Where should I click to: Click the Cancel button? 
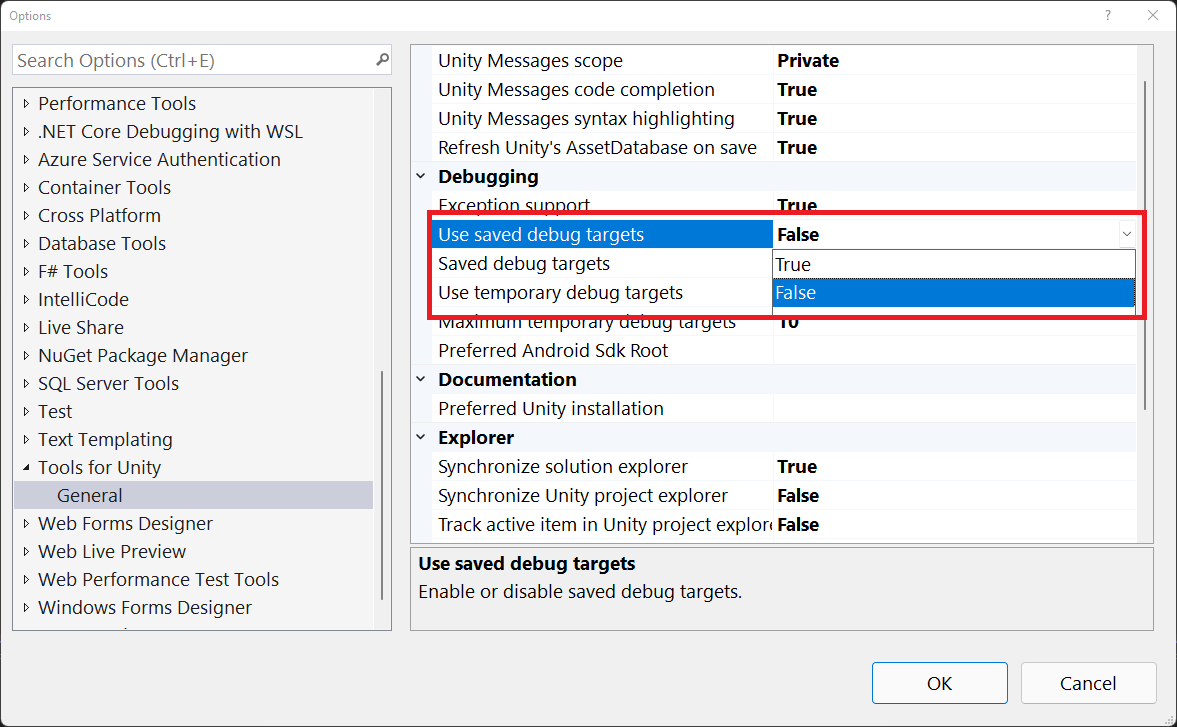coord(1088,683)
